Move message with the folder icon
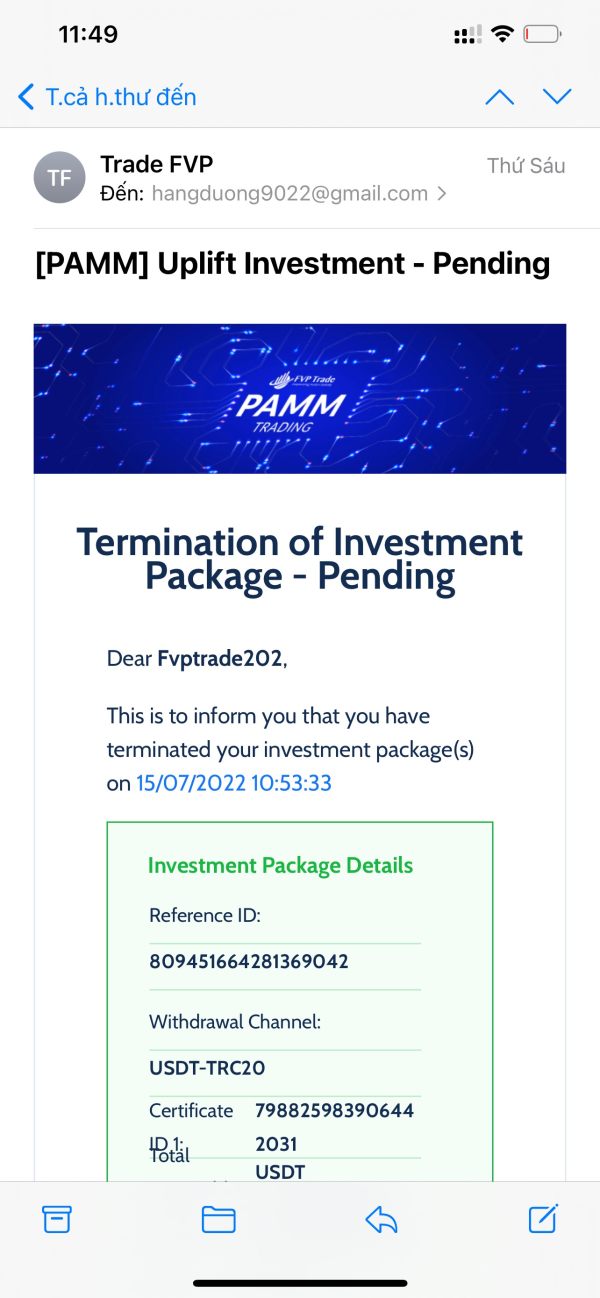The width and height of the screenshot is (600, 1298). point(218,1219)
